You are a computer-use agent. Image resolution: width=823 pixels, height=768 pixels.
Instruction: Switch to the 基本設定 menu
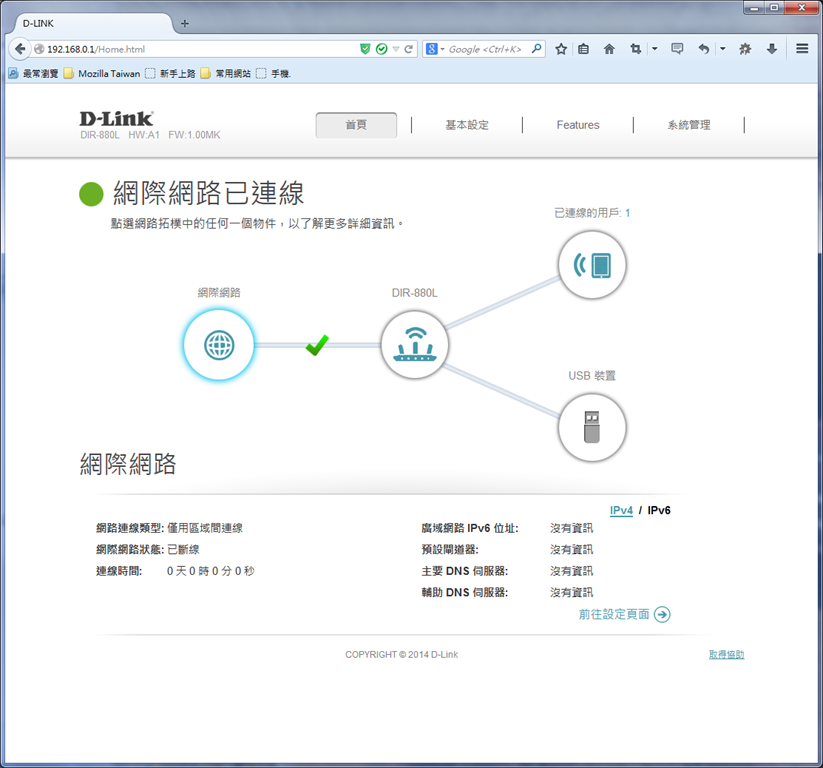[467, 125]
